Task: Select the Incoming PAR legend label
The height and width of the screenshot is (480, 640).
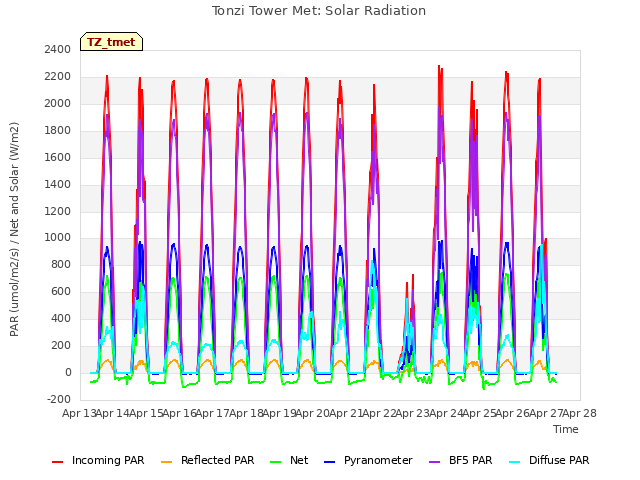Action: 108,460
